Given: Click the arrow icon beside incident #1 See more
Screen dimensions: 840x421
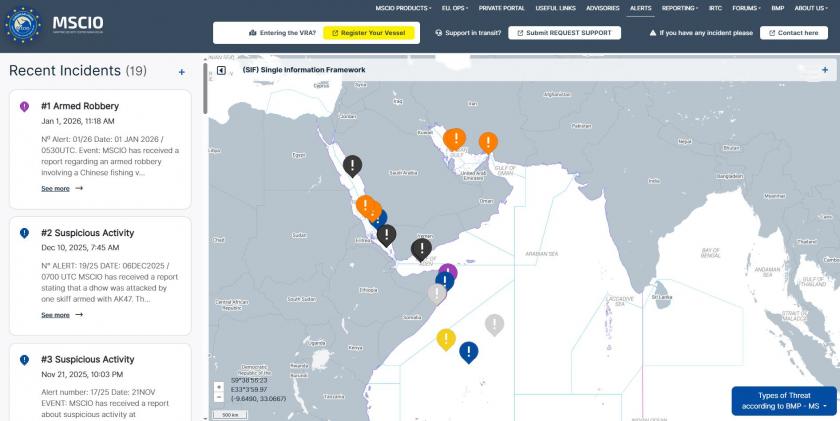Looking at the screenshot, I should [x=79, y=188].
